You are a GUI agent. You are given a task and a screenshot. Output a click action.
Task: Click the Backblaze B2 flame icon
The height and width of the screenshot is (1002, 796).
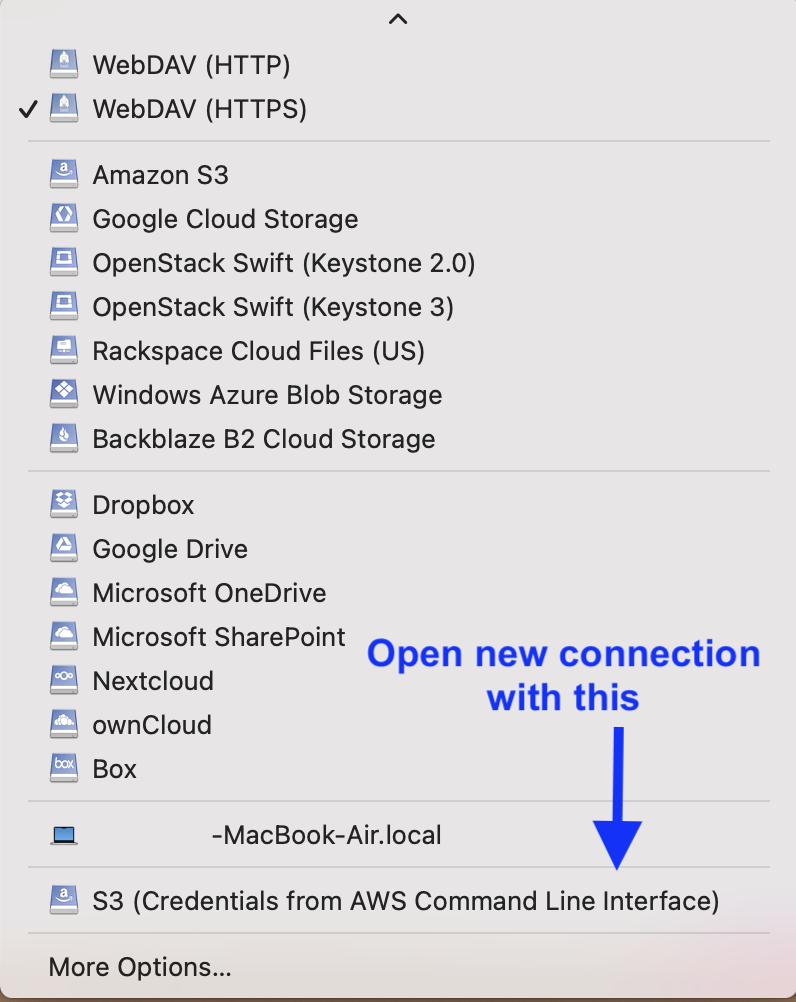pyautogui.click(x=64, y=439)
